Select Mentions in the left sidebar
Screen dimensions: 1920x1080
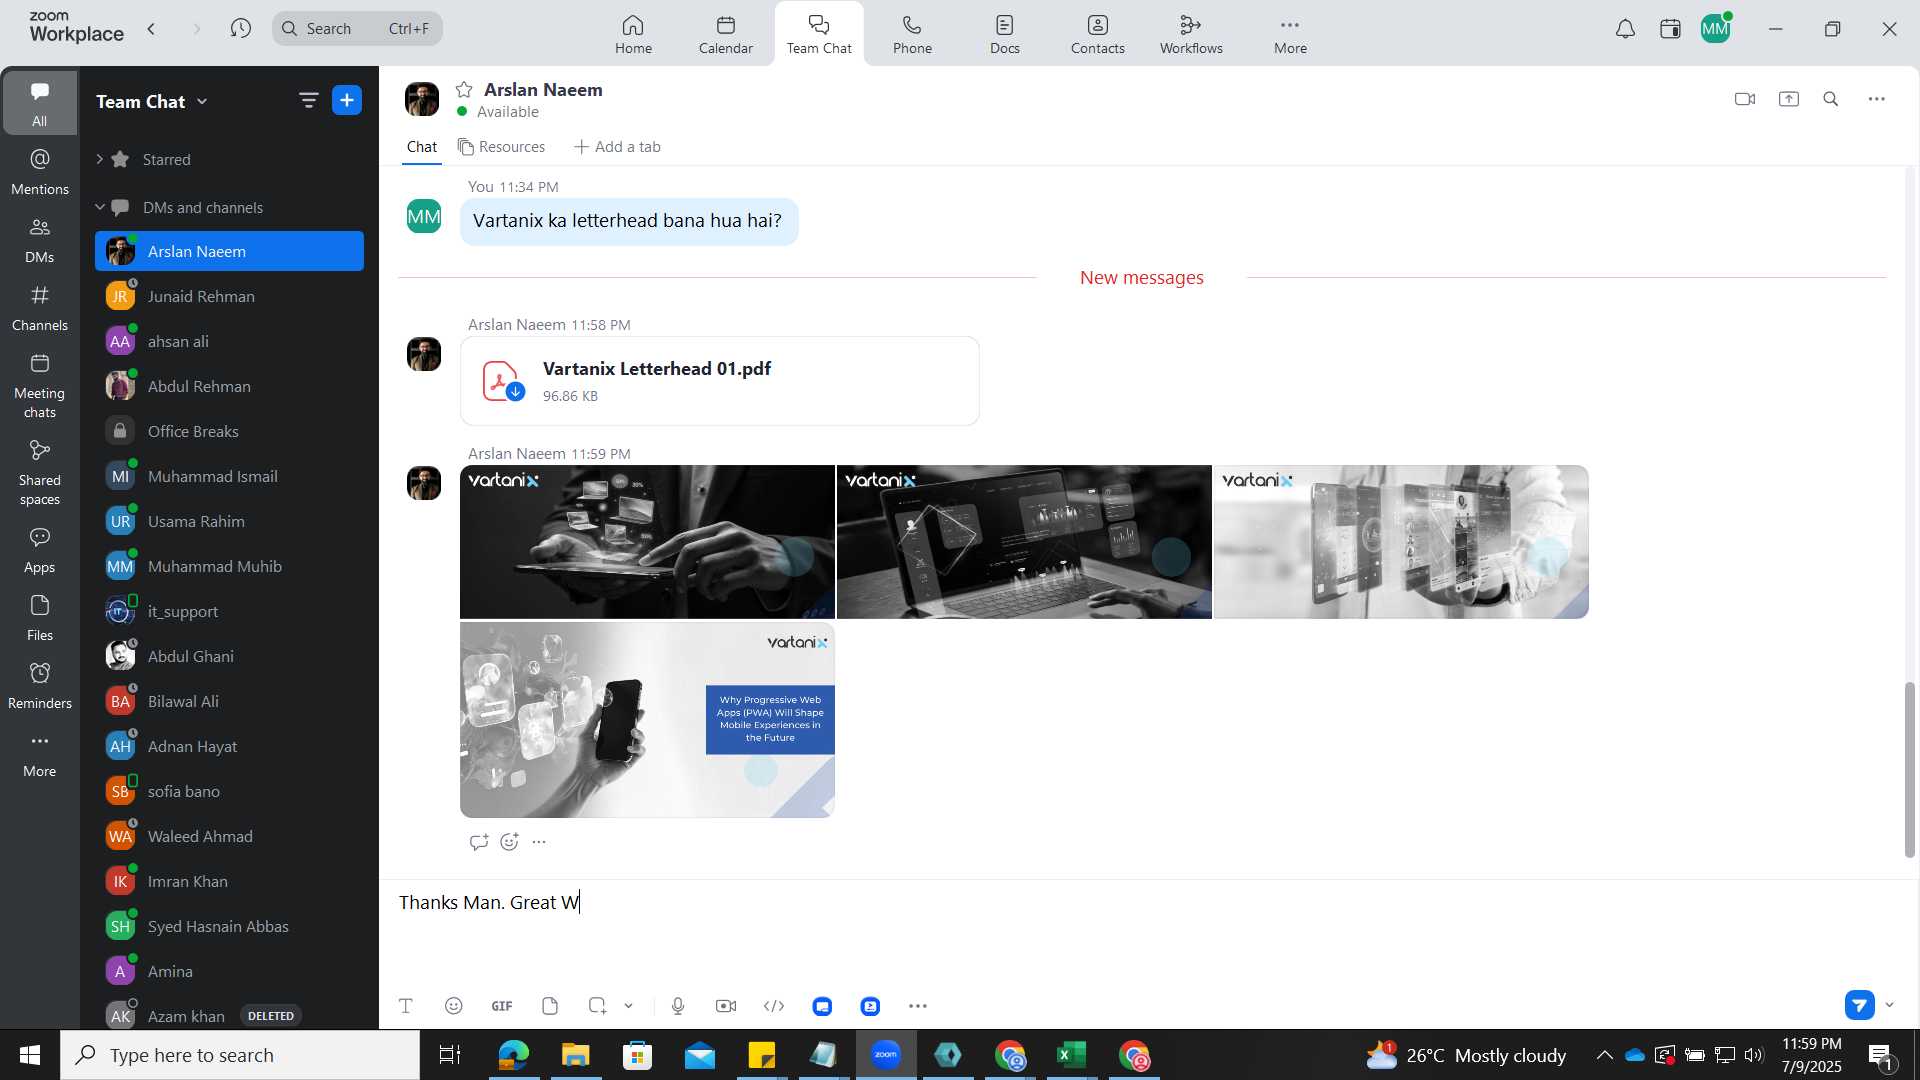pyautogui.click(x=40, y=171)
